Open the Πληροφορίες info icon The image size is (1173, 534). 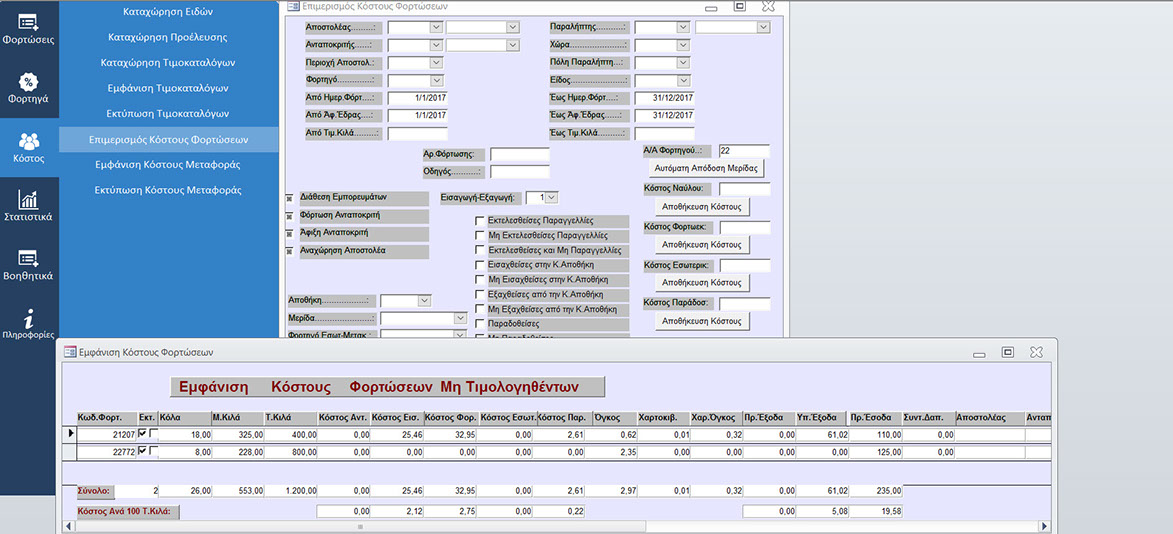pyautogui.click(x=28, y=323)
